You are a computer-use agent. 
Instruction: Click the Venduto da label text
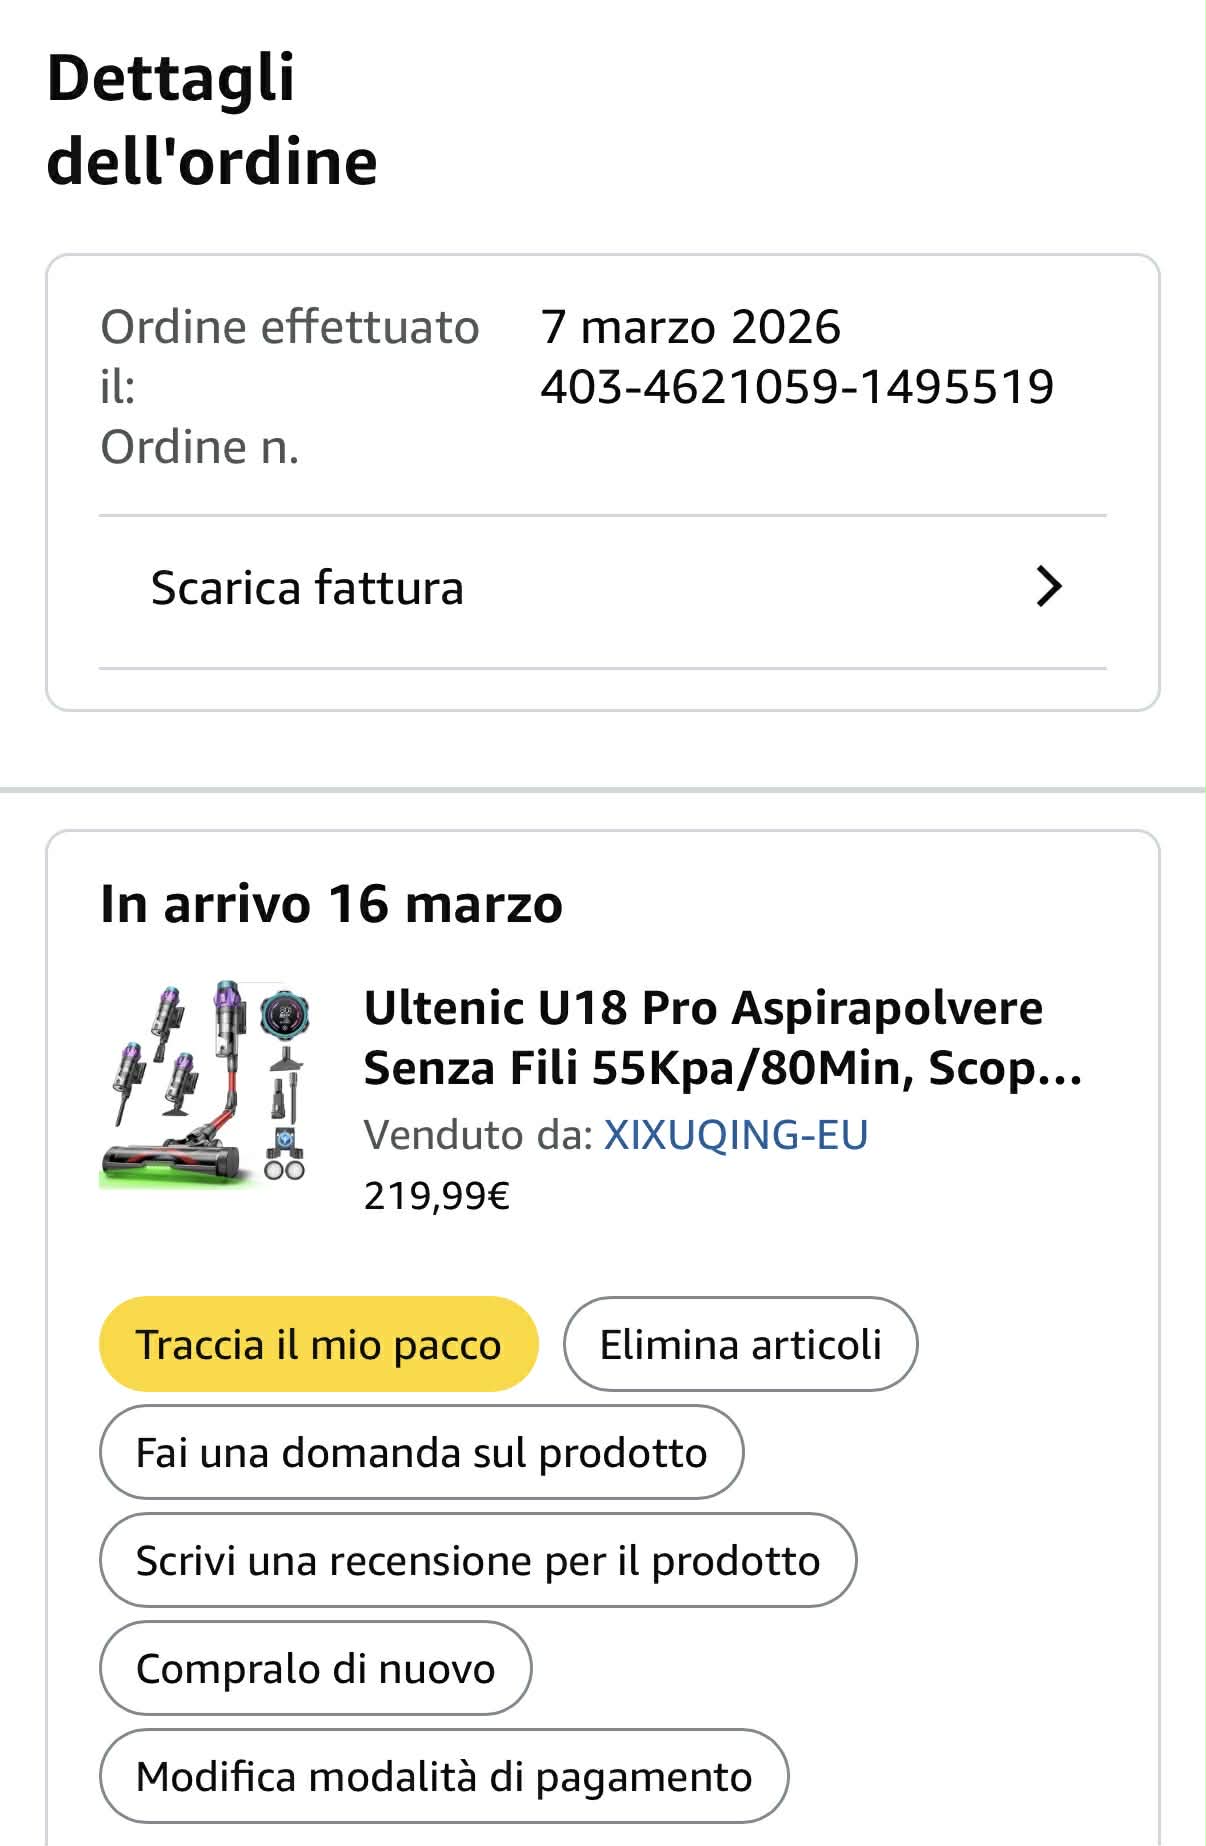(x=478, y=1135)
